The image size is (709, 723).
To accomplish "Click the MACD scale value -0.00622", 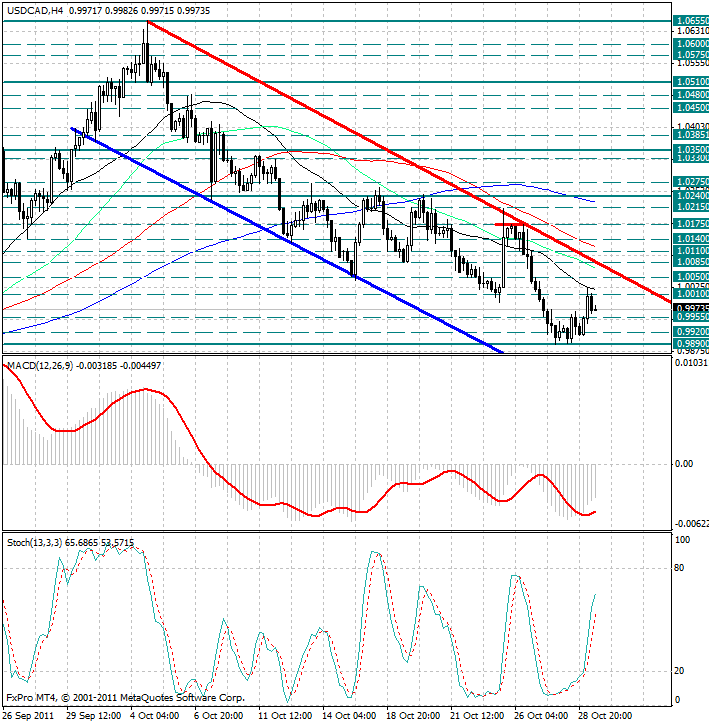I will click(691, 524).
